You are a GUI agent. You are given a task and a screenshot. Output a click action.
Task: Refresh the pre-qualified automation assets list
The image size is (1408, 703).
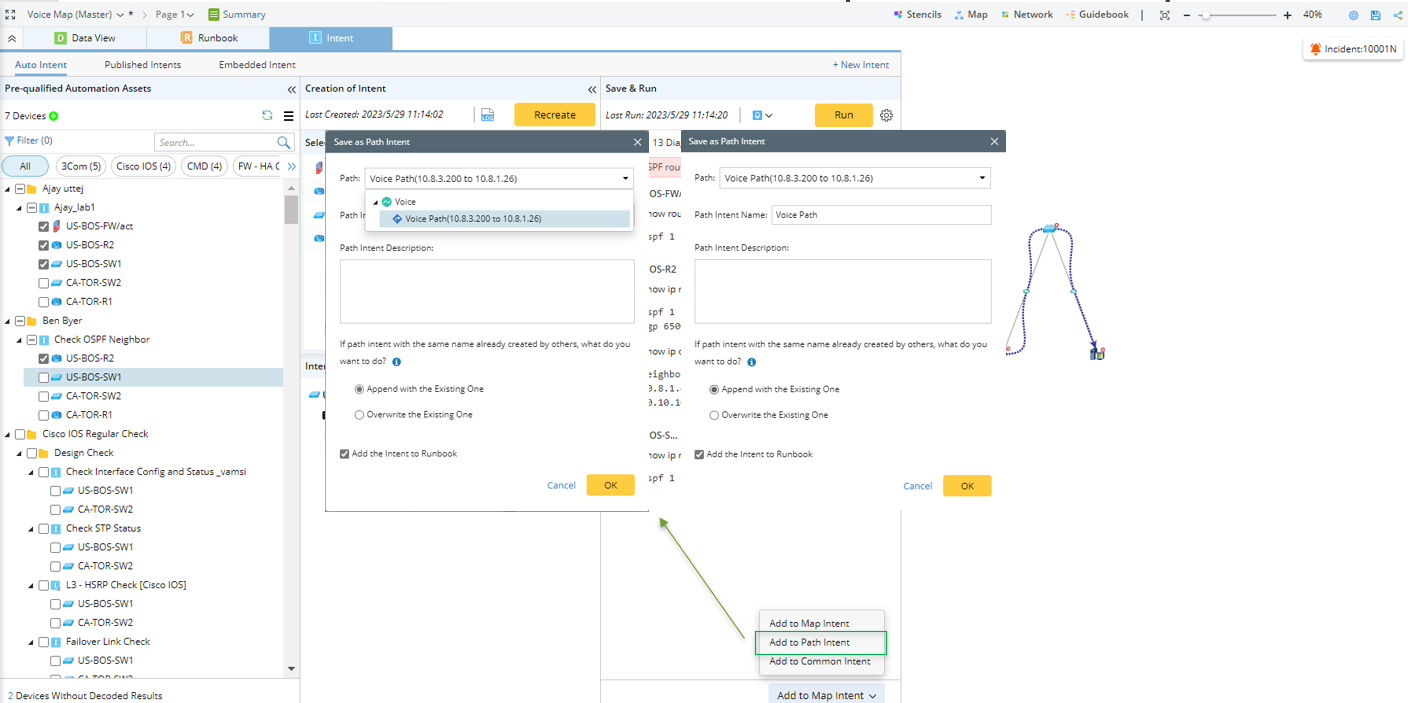click(267, 116)
